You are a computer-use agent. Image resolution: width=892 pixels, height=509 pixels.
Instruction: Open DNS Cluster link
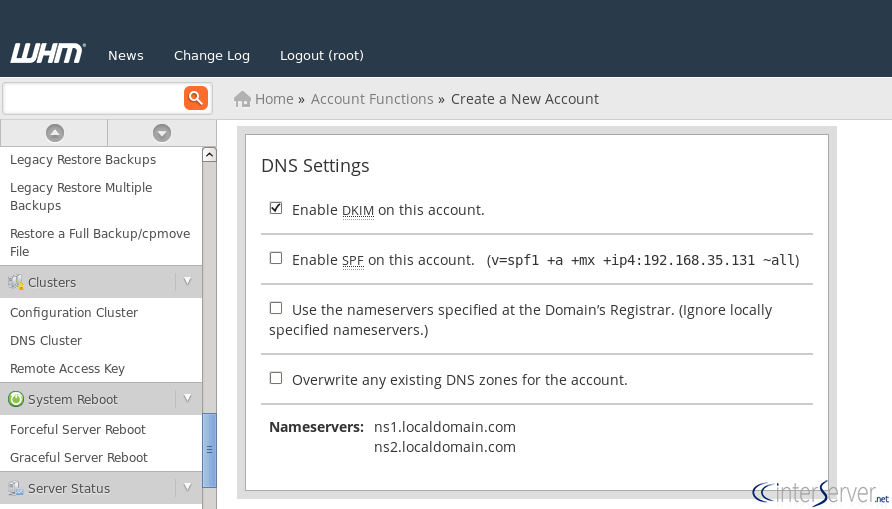46,341
